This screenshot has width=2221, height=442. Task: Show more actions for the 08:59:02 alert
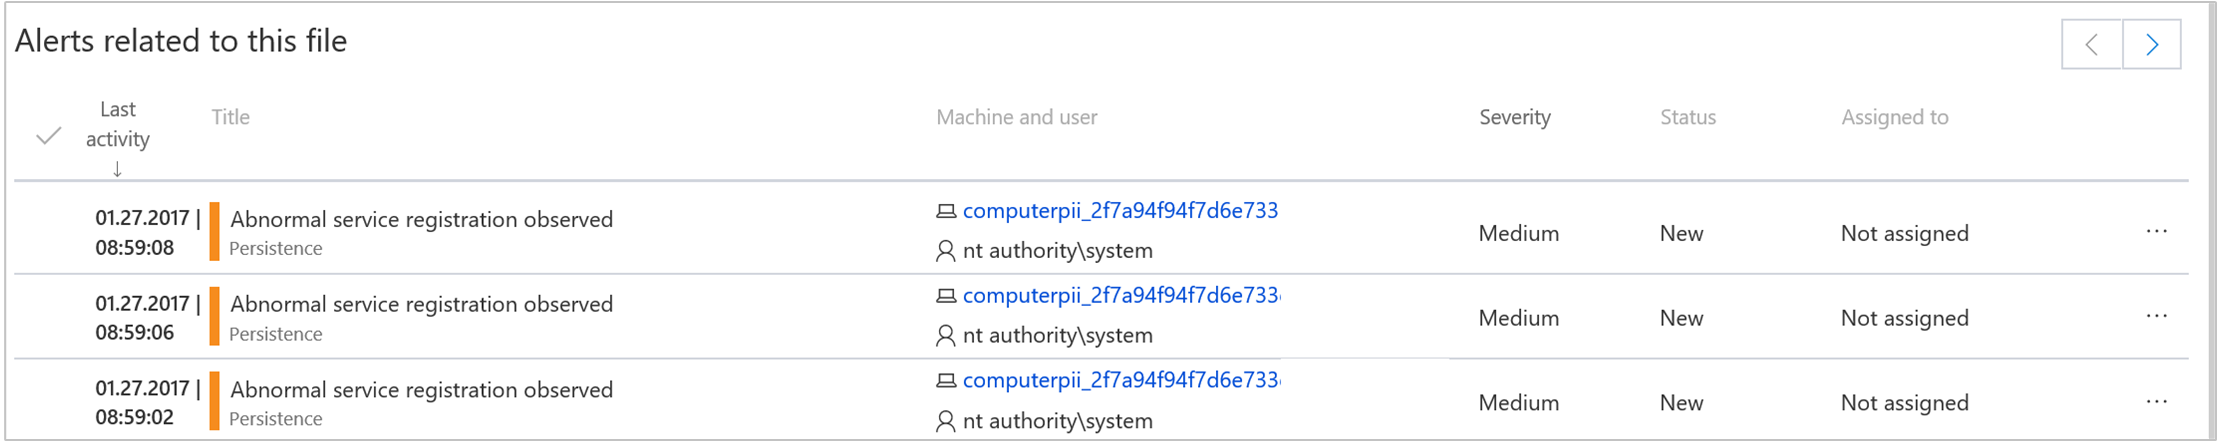(x=2156, y=402)
